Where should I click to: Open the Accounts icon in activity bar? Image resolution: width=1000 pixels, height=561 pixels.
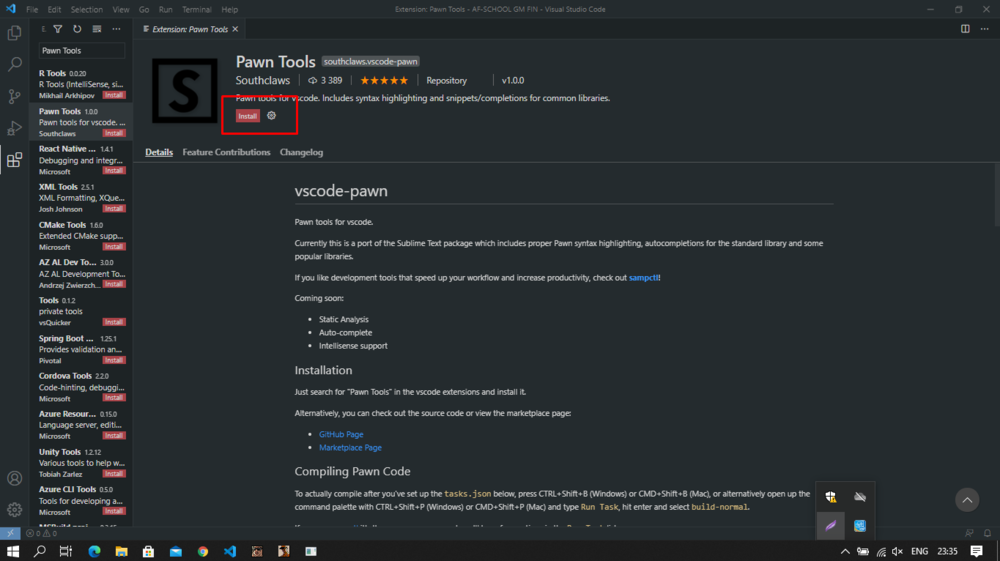click(x=14, y=478)
